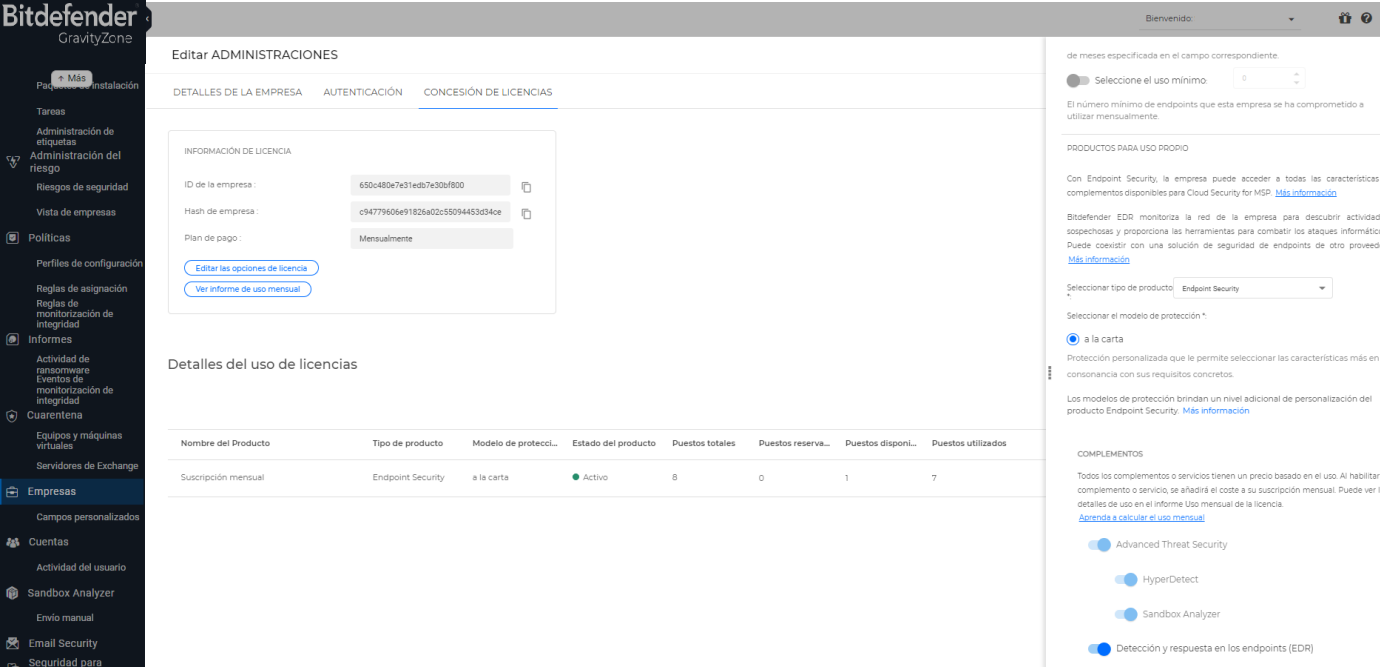Open Equipos y máquinas virtuales item
Image resolution: width=1383 pixels, height=669 pixels.
(79, 441)
